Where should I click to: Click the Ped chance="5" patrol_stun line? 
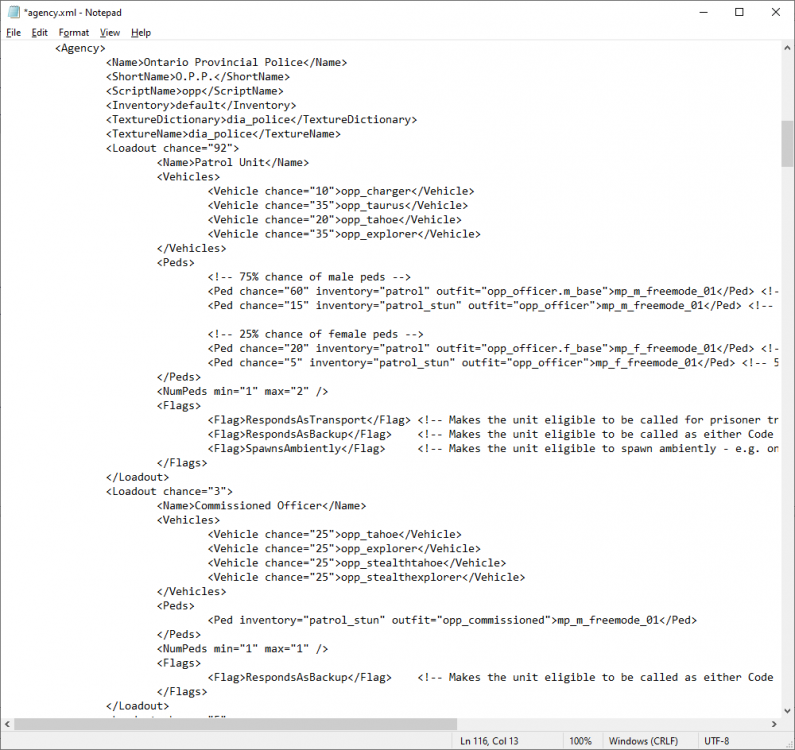pyautogui.click(x=492, y=363)
